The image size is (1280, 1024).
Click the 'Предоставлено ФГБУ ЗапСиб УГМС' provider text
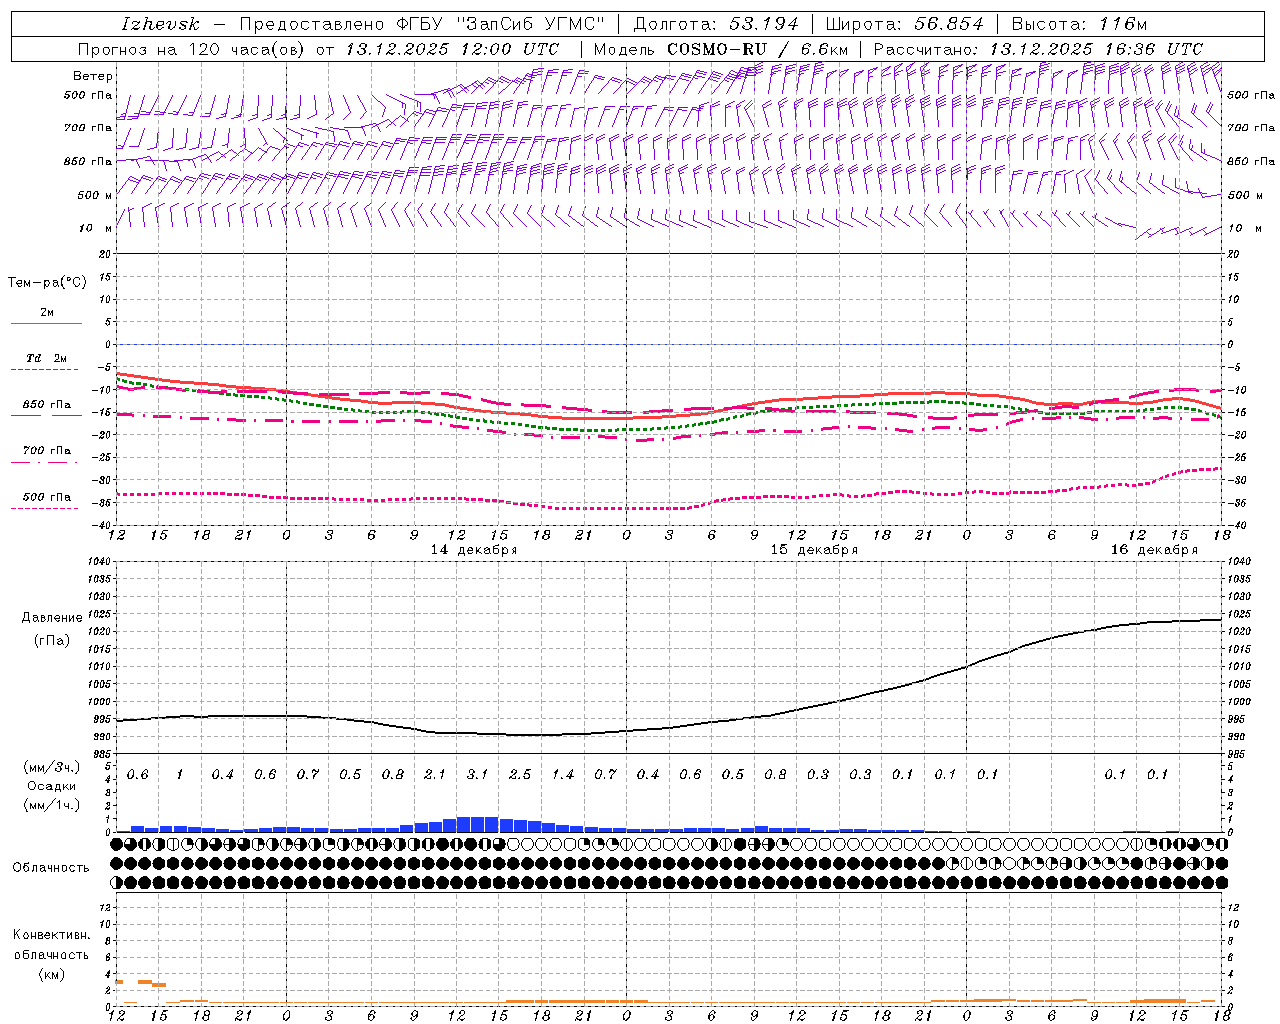coord(422,24)
